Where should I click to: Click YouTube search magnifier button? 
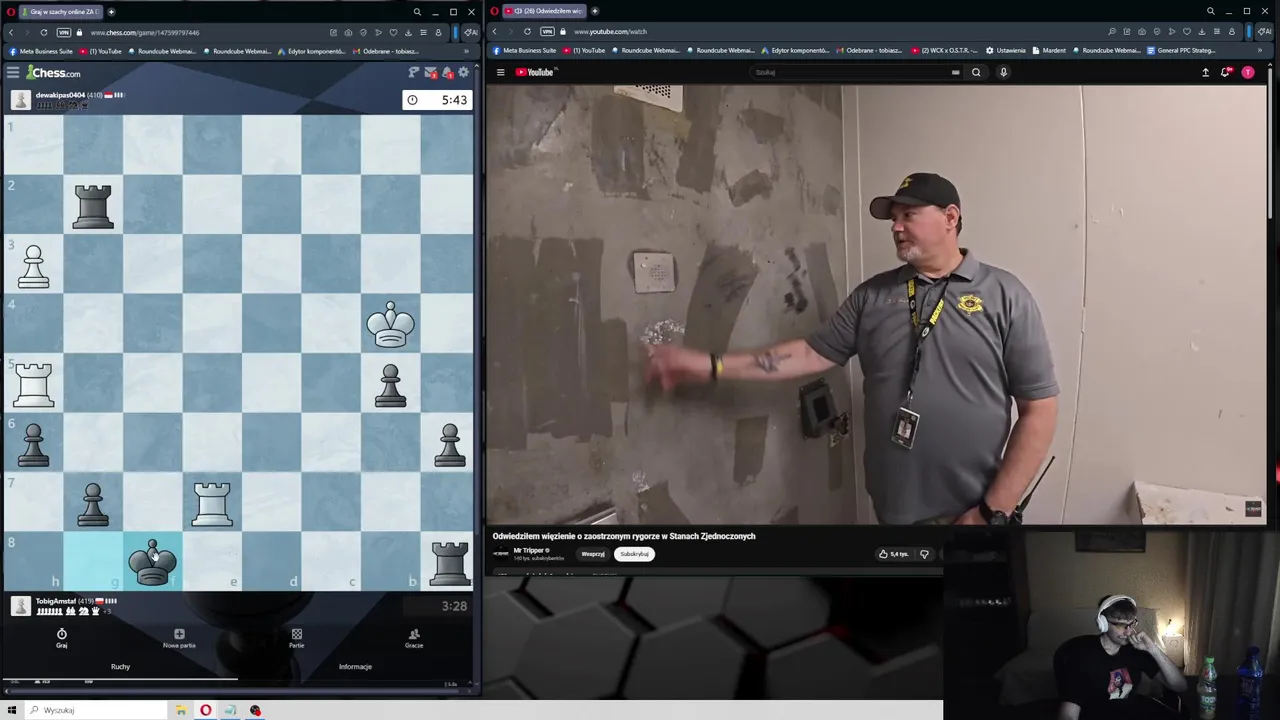pyautogui.click(x=976, y=72)
